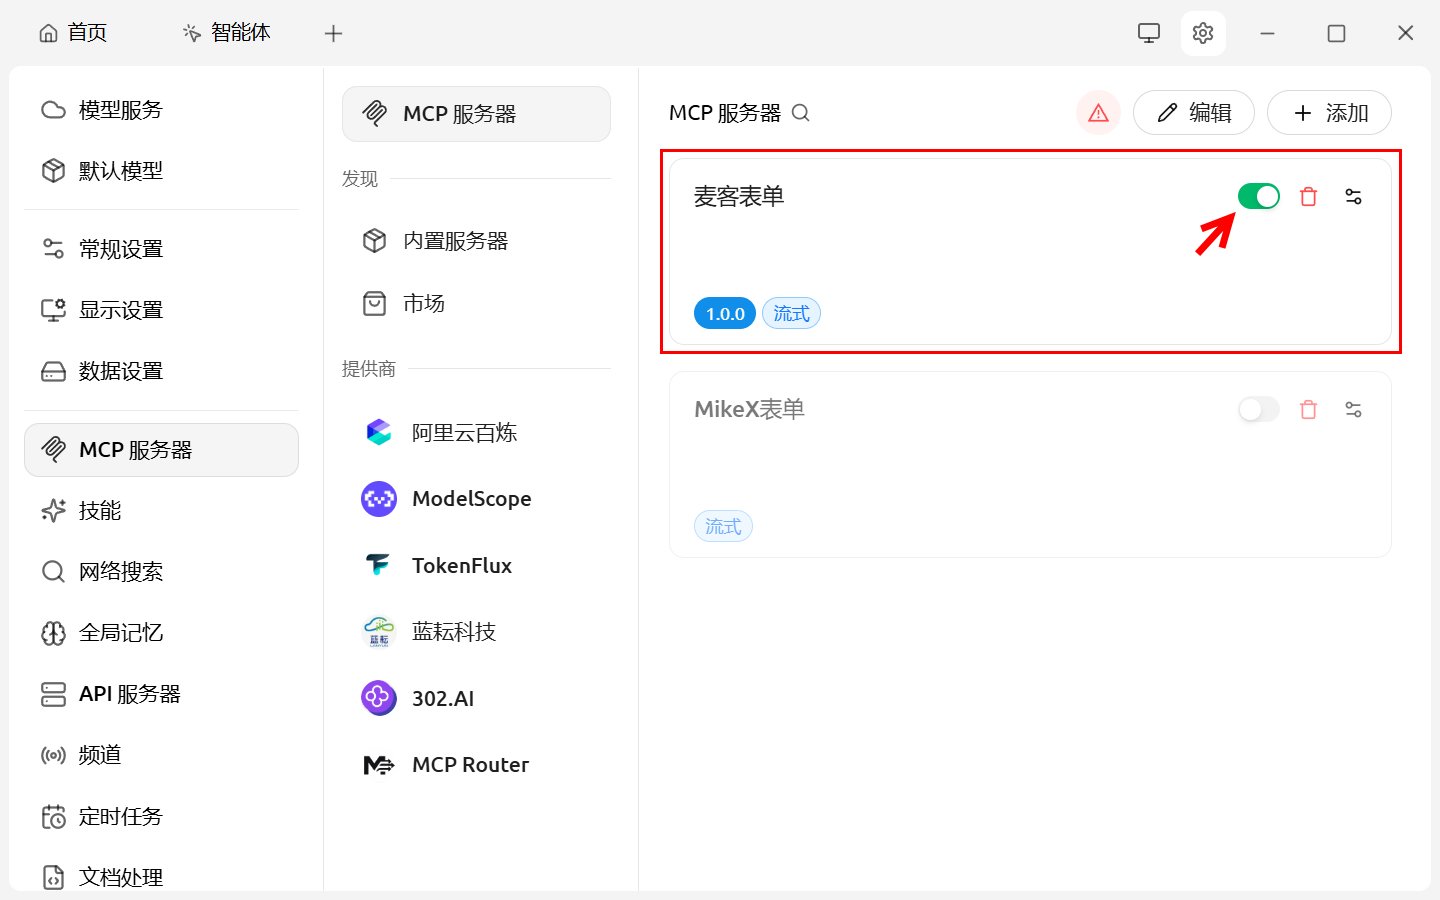
Task: Switch to the 首页 tab
Action: click(73, 33)
